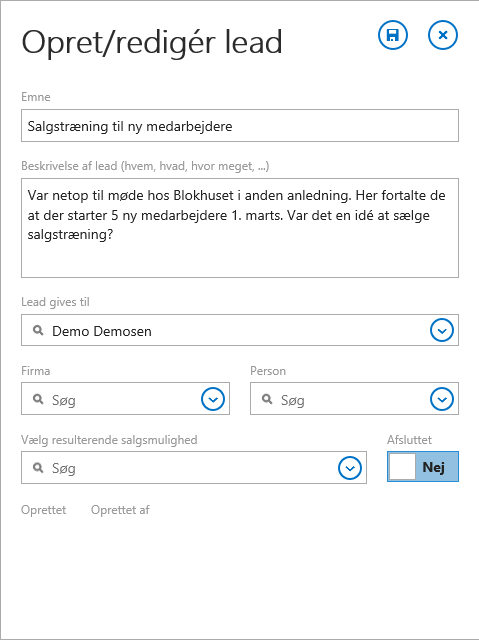Toggle the Afsluttet switch showing Nej

coord(423,467)
